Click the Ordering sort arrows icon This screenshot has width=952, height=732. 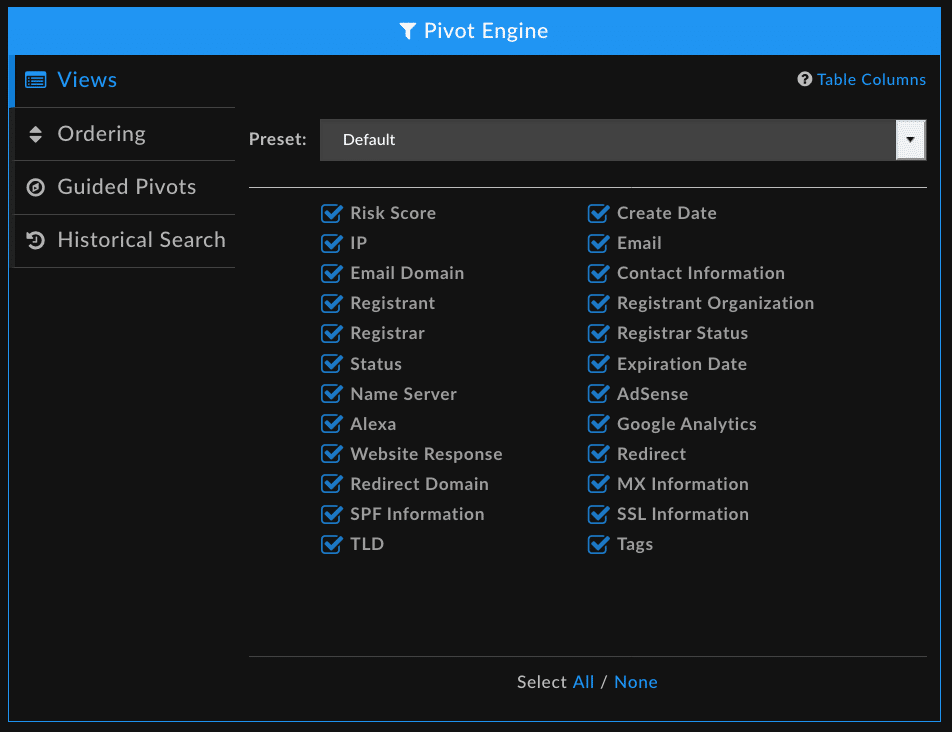coord(36,134)
